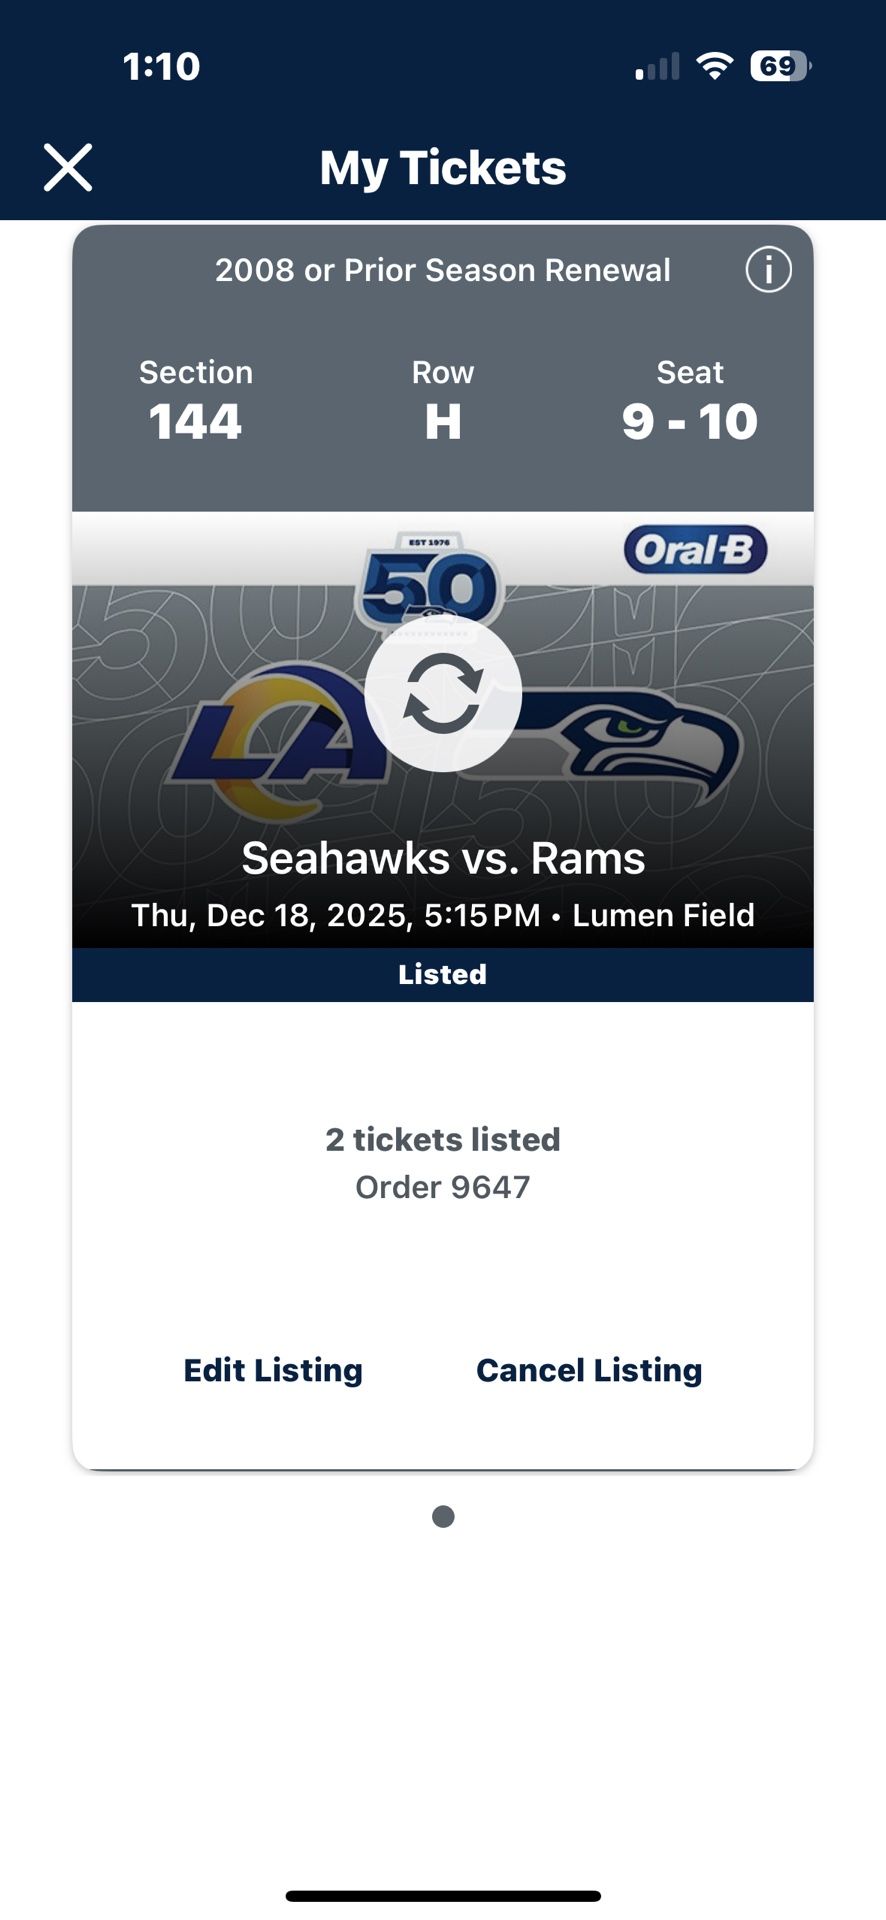886x1920 pixels.
Task: Tap the cellular signal bars
Action: coord(657,67)
